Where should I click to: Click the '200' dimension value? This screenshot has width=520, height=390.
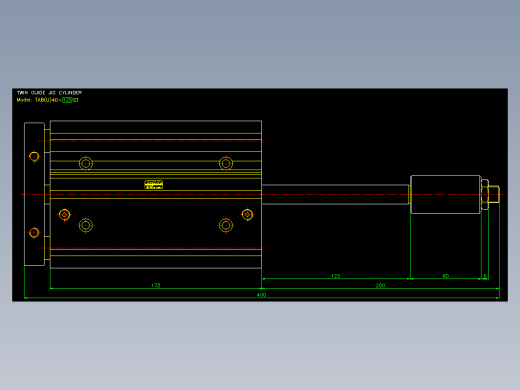coord(380,285)
